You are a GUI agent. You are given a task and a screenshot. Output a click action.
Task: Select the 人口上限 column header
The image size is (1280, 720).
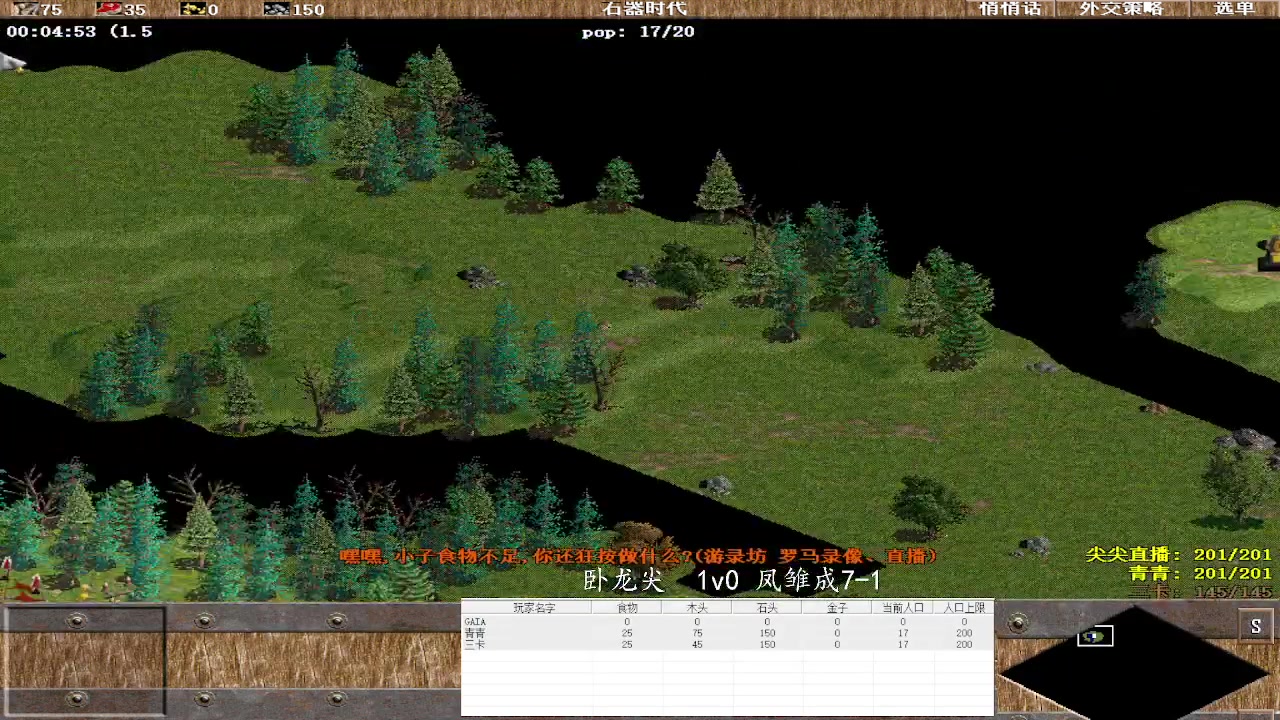pos(964,608)
